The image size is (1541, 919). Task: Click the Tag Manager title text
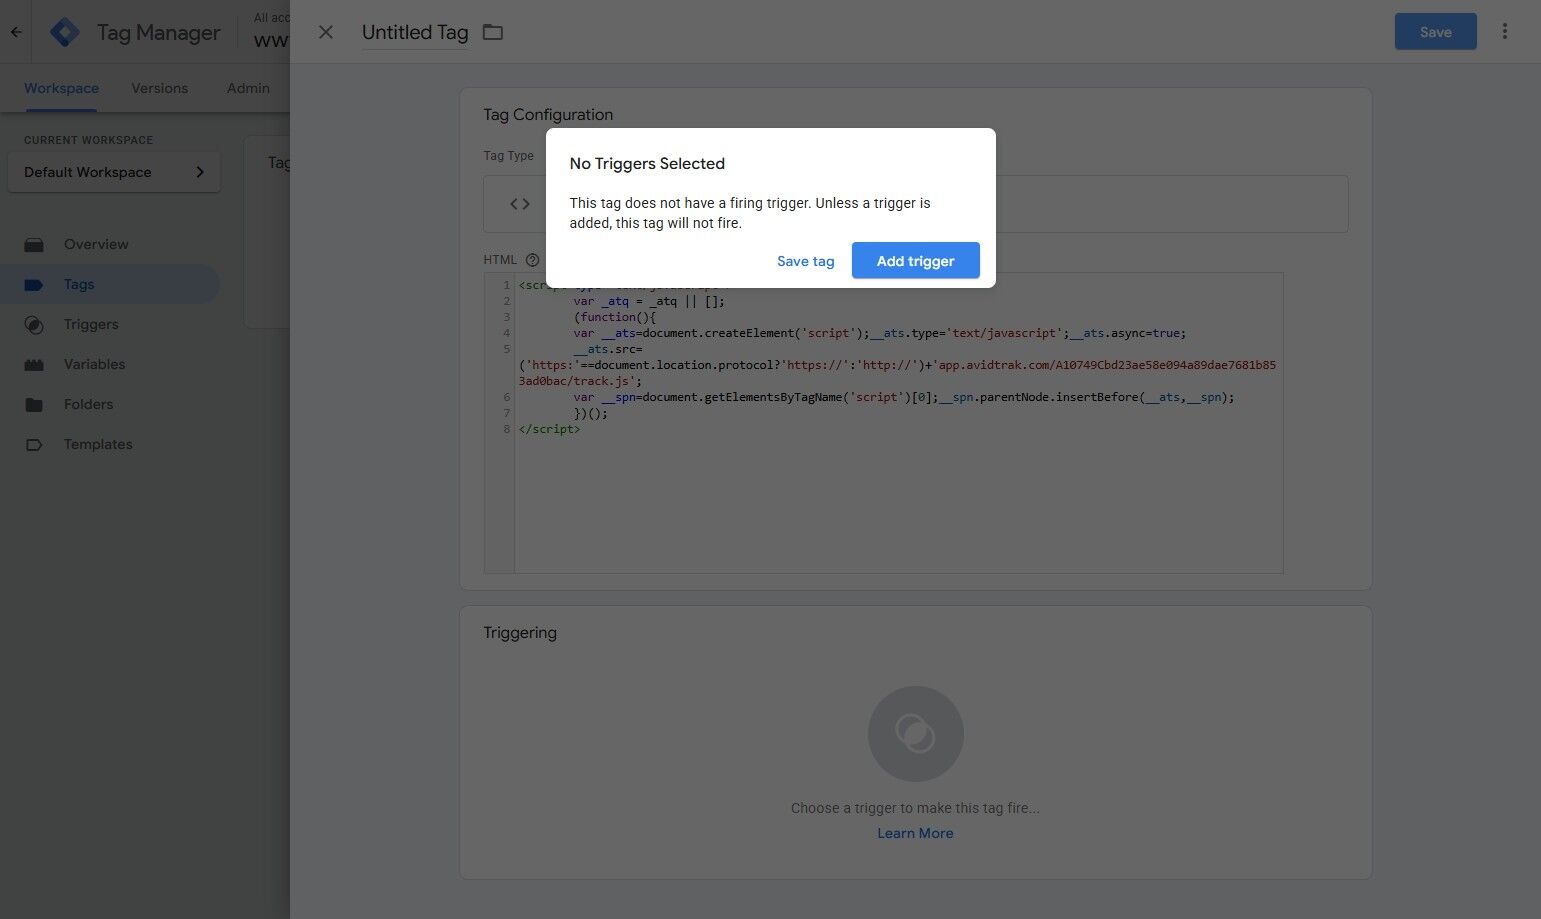click(158, 32)
